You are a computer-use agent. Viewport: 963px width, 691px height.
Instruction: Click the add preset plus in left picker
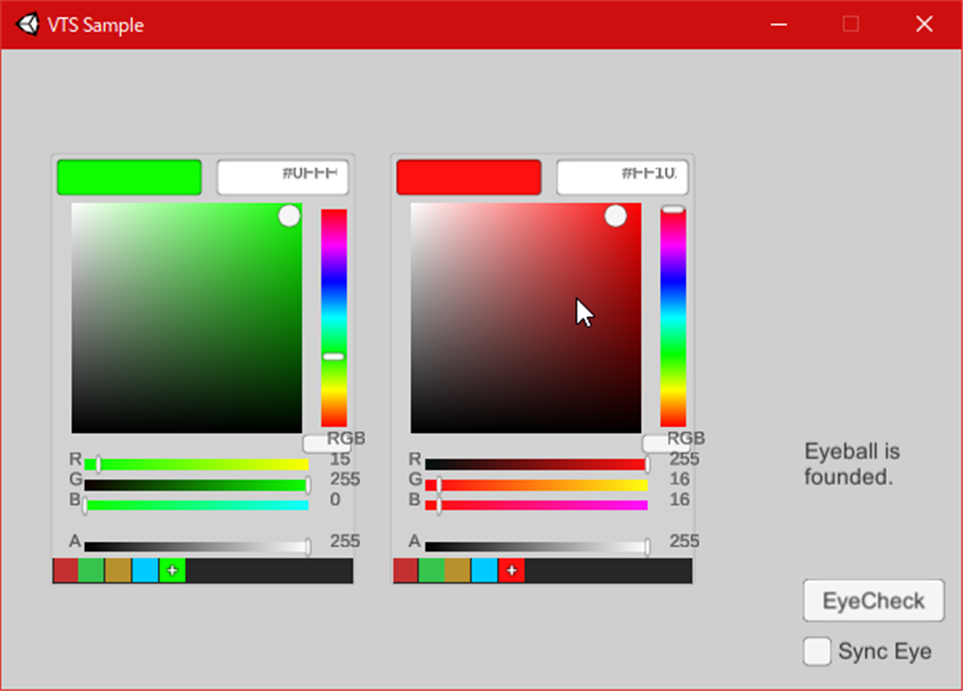point(173,571)
